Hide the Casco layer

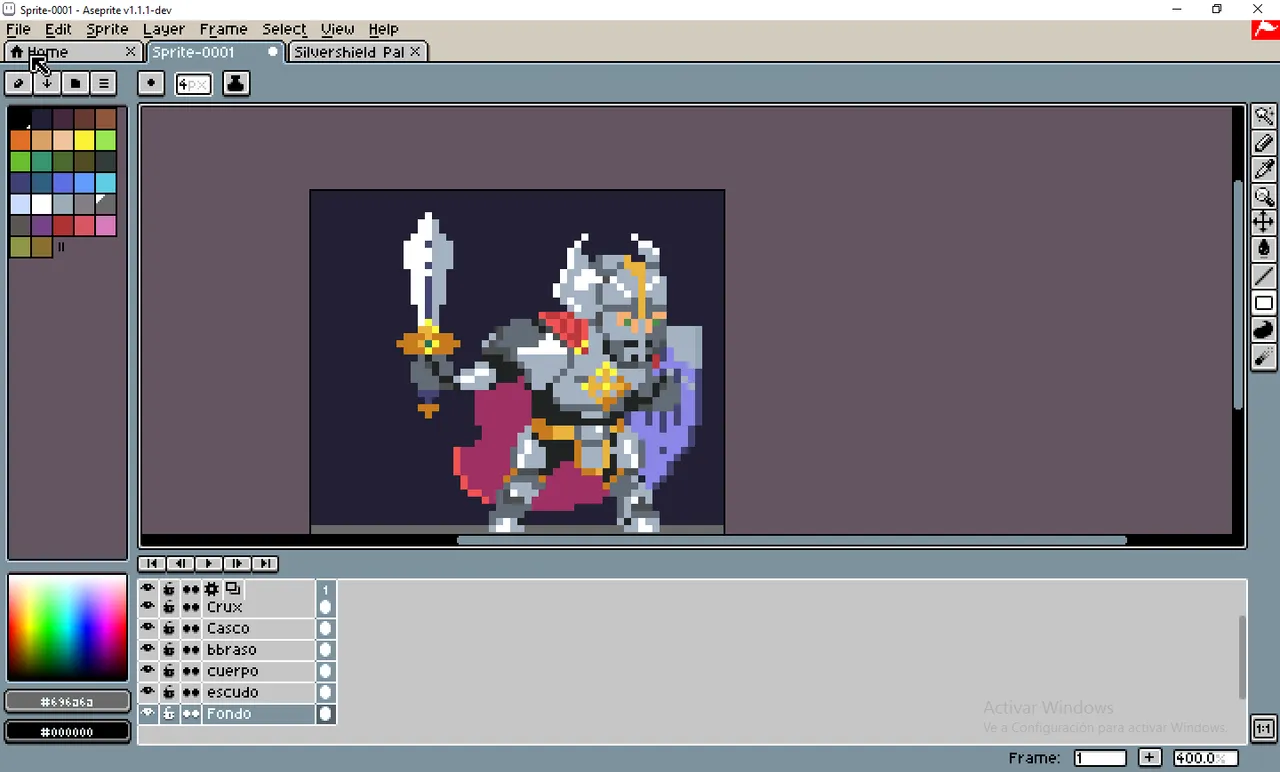(x=148, y=628)
